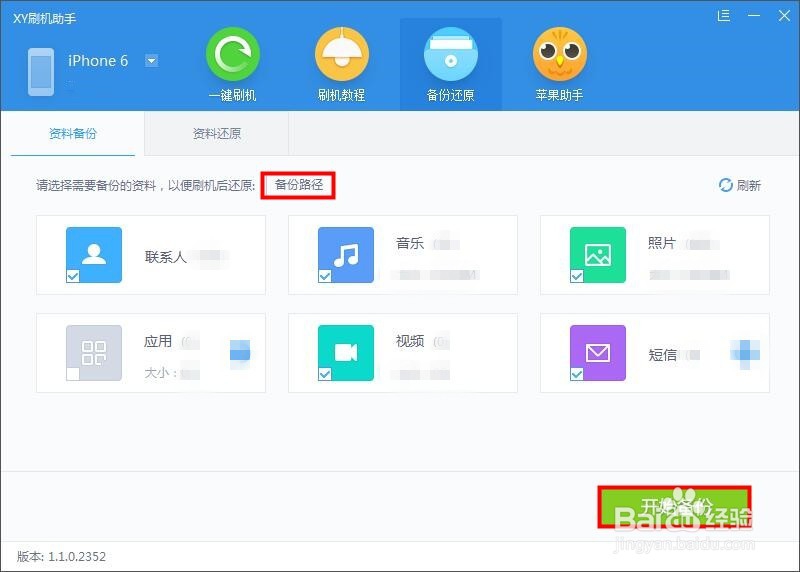800x572 pixels.
Task: Click the 照片 label text
Action: (662, 243)
